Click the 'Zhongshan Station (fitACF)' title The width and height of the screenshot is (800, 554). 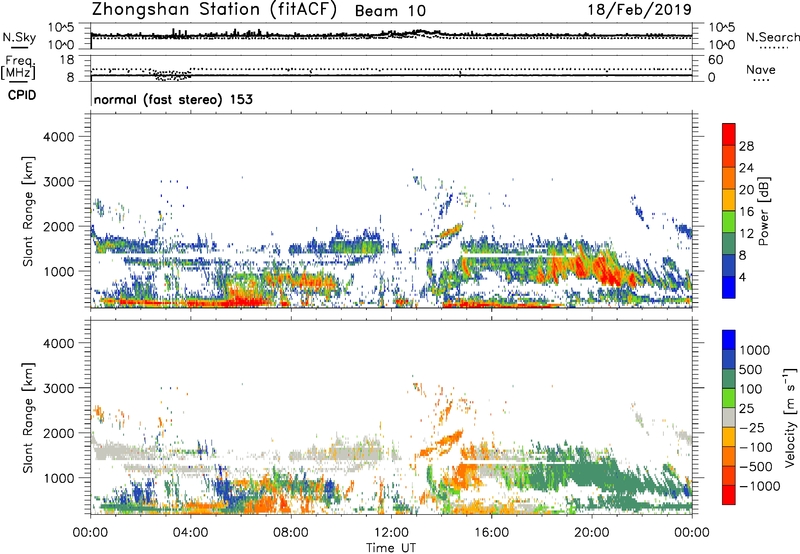(x=214, y=10)
